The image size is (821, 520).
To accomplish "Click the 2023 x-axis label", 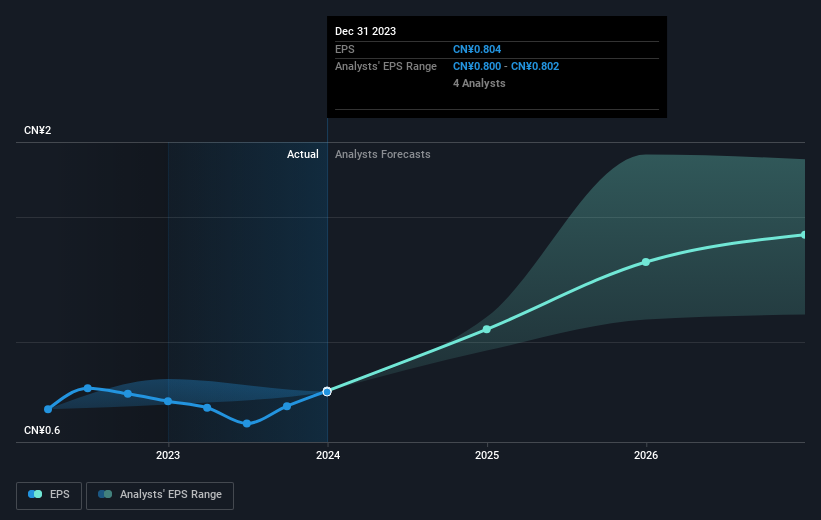I will coord(168,456).
